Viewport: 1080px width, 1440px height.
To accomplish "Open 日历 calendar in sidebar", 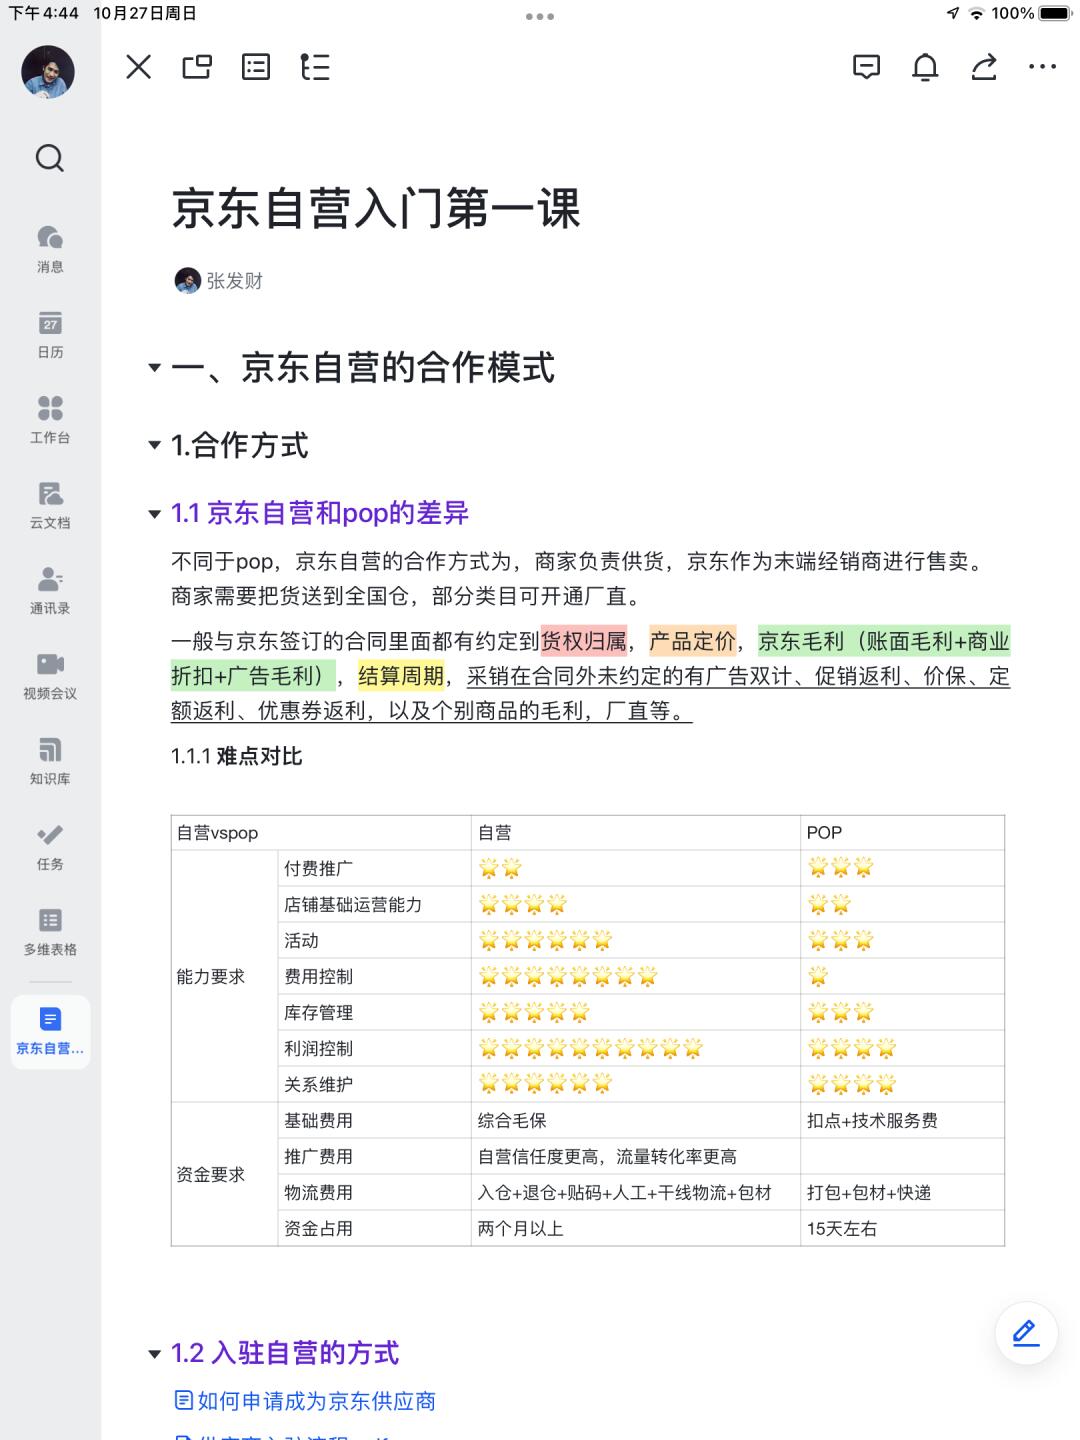I will pyautogui.click(x=50, y=334).
